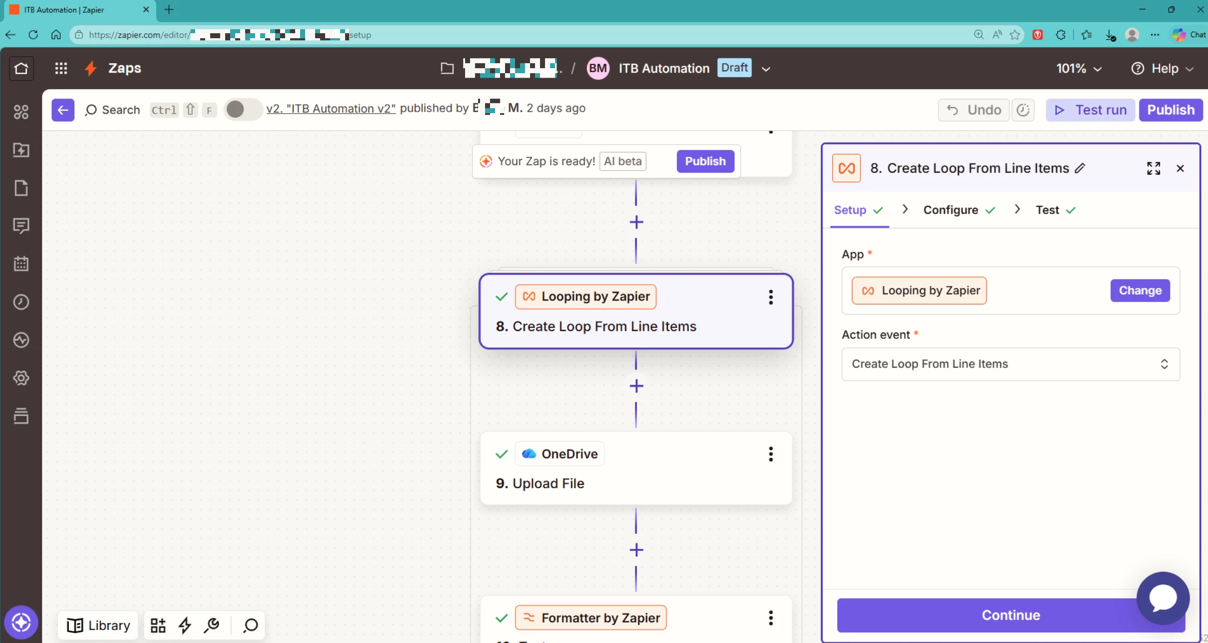Switch to the Test tab

1048,210
